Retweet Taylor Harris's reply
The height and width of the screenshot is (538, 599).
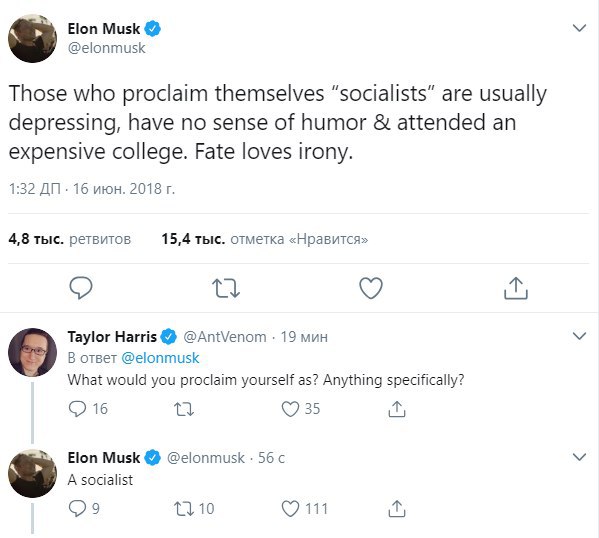pyautogui.click(x=184, y=409)
